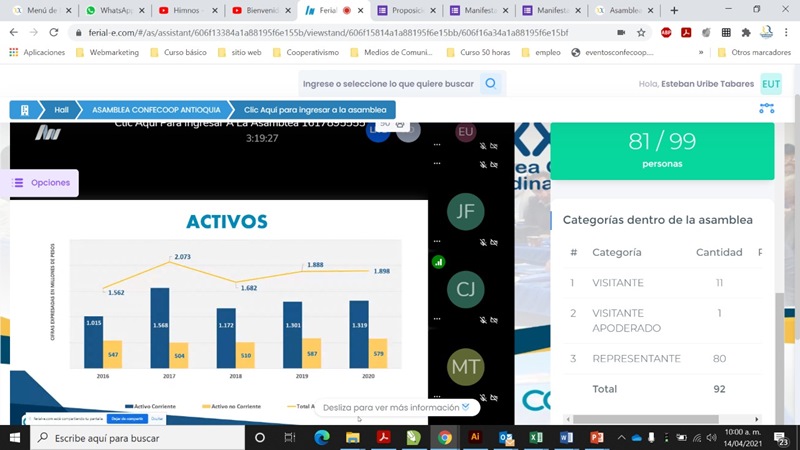Toggle CJ microphone mute icon
Viewport: 800px width, 450px height.
point(483,320)
